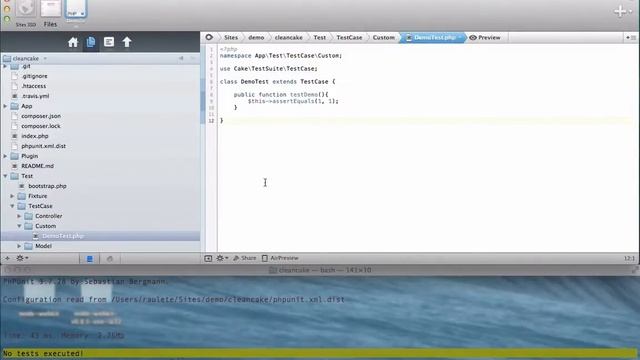Image resolution: width=640 pixels, height=360 pixels.
Task: Select index.php in the file list
Action: pos(35,136)
